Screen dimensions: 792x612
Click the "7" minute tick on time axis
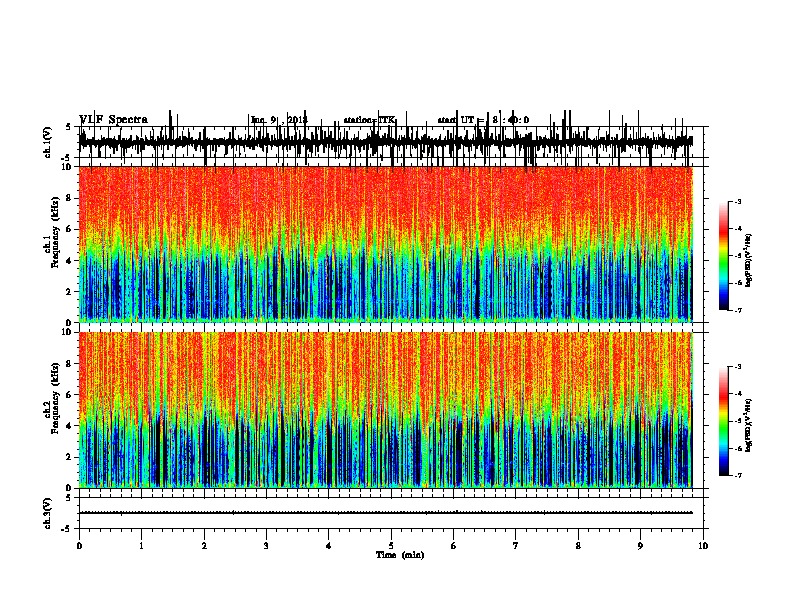coord(516,546)
